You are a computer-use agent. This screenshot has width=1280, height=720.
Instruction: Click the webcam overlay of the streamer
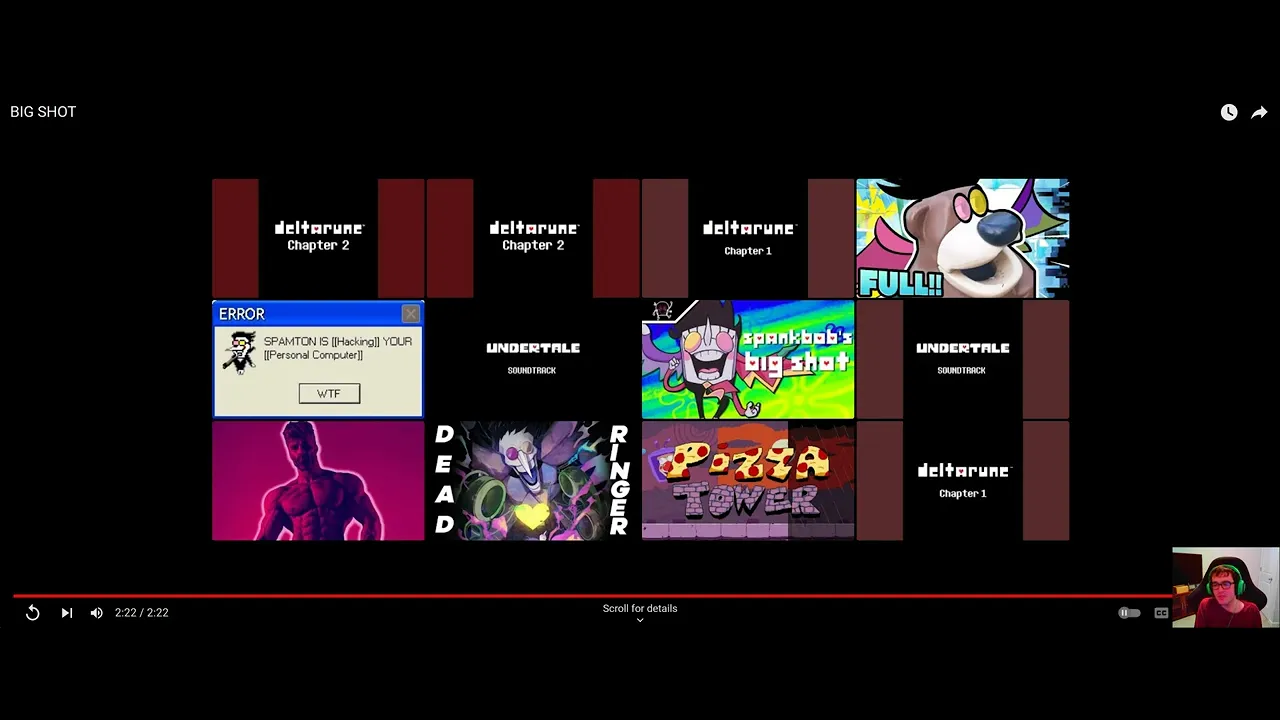point(1226,588)
